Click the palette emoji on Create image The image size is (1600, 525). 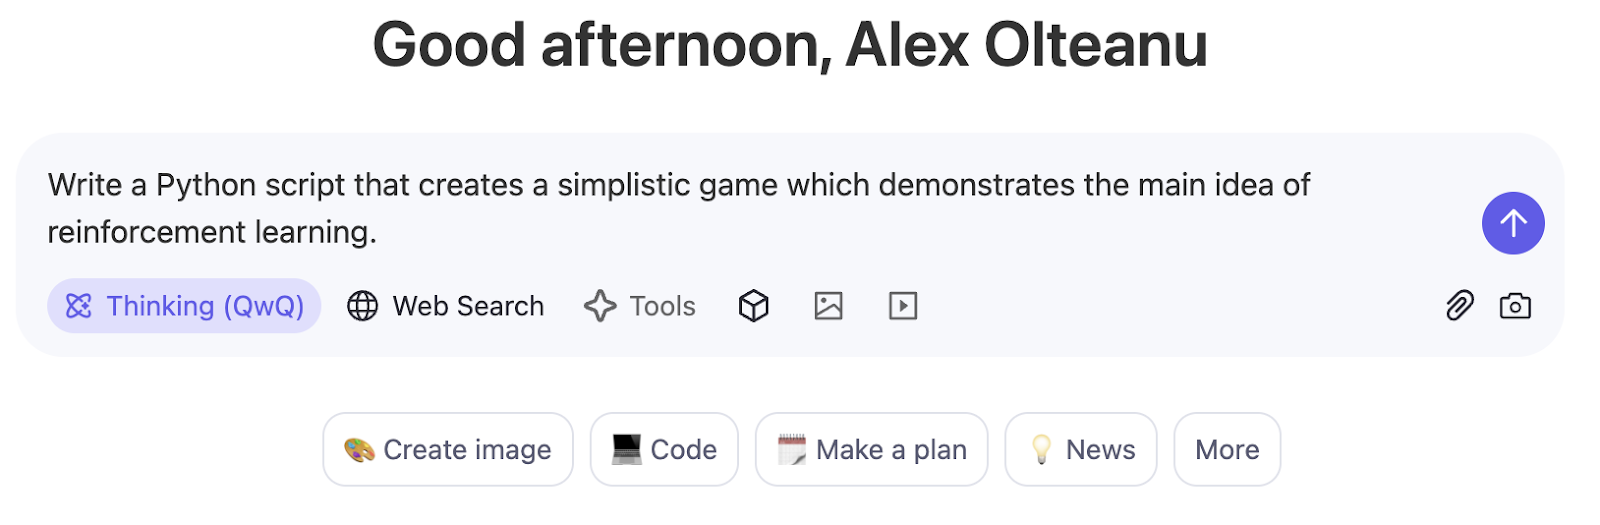point(359,450)
